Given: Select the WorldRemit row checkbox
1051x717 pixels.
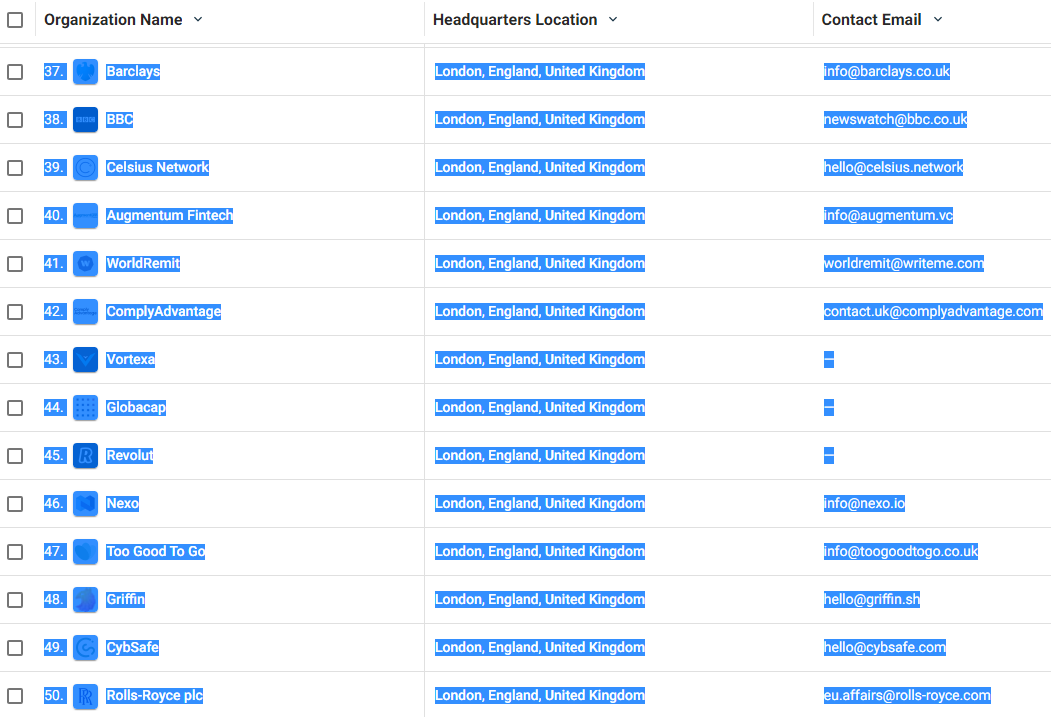Looking at the screenshot, I should click(x=15, y=264).
